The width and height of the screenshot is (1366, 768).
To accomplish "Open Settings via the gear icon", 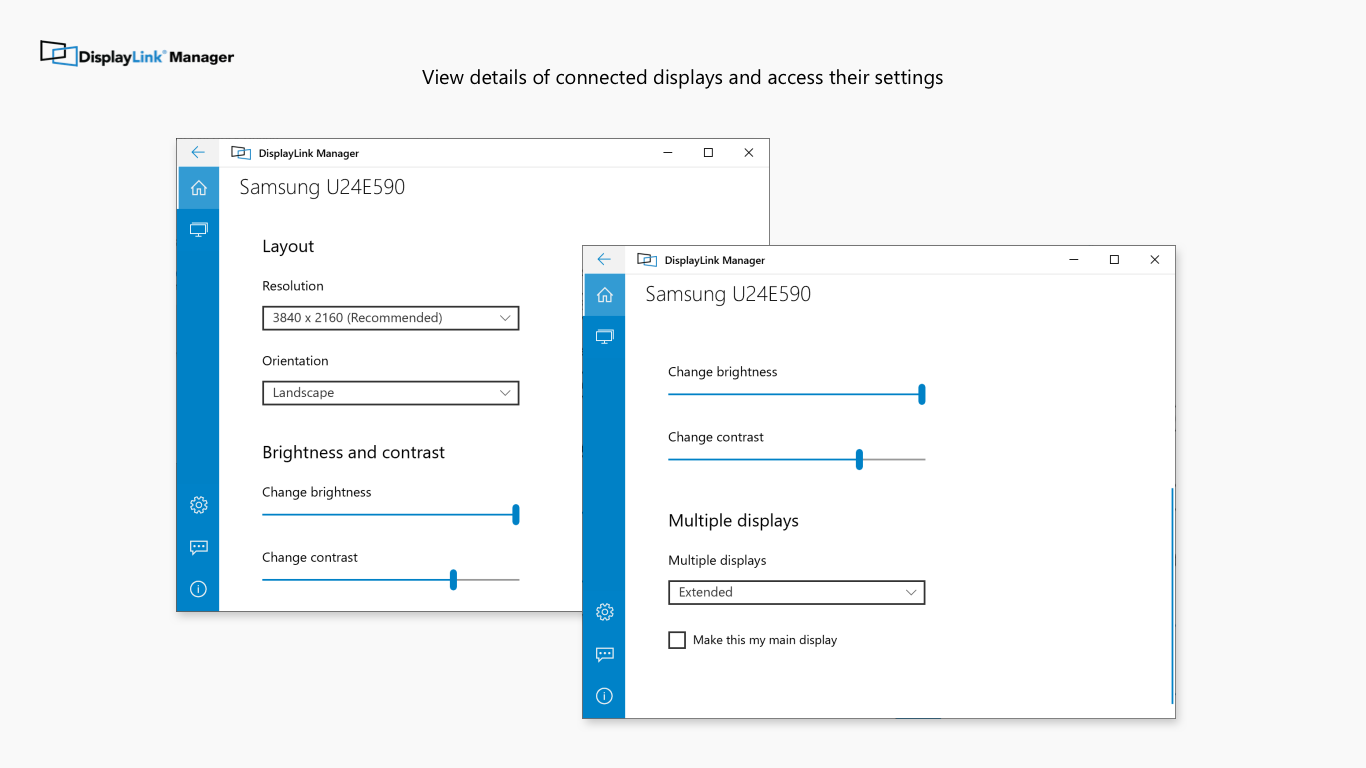I will coord(604,611).
